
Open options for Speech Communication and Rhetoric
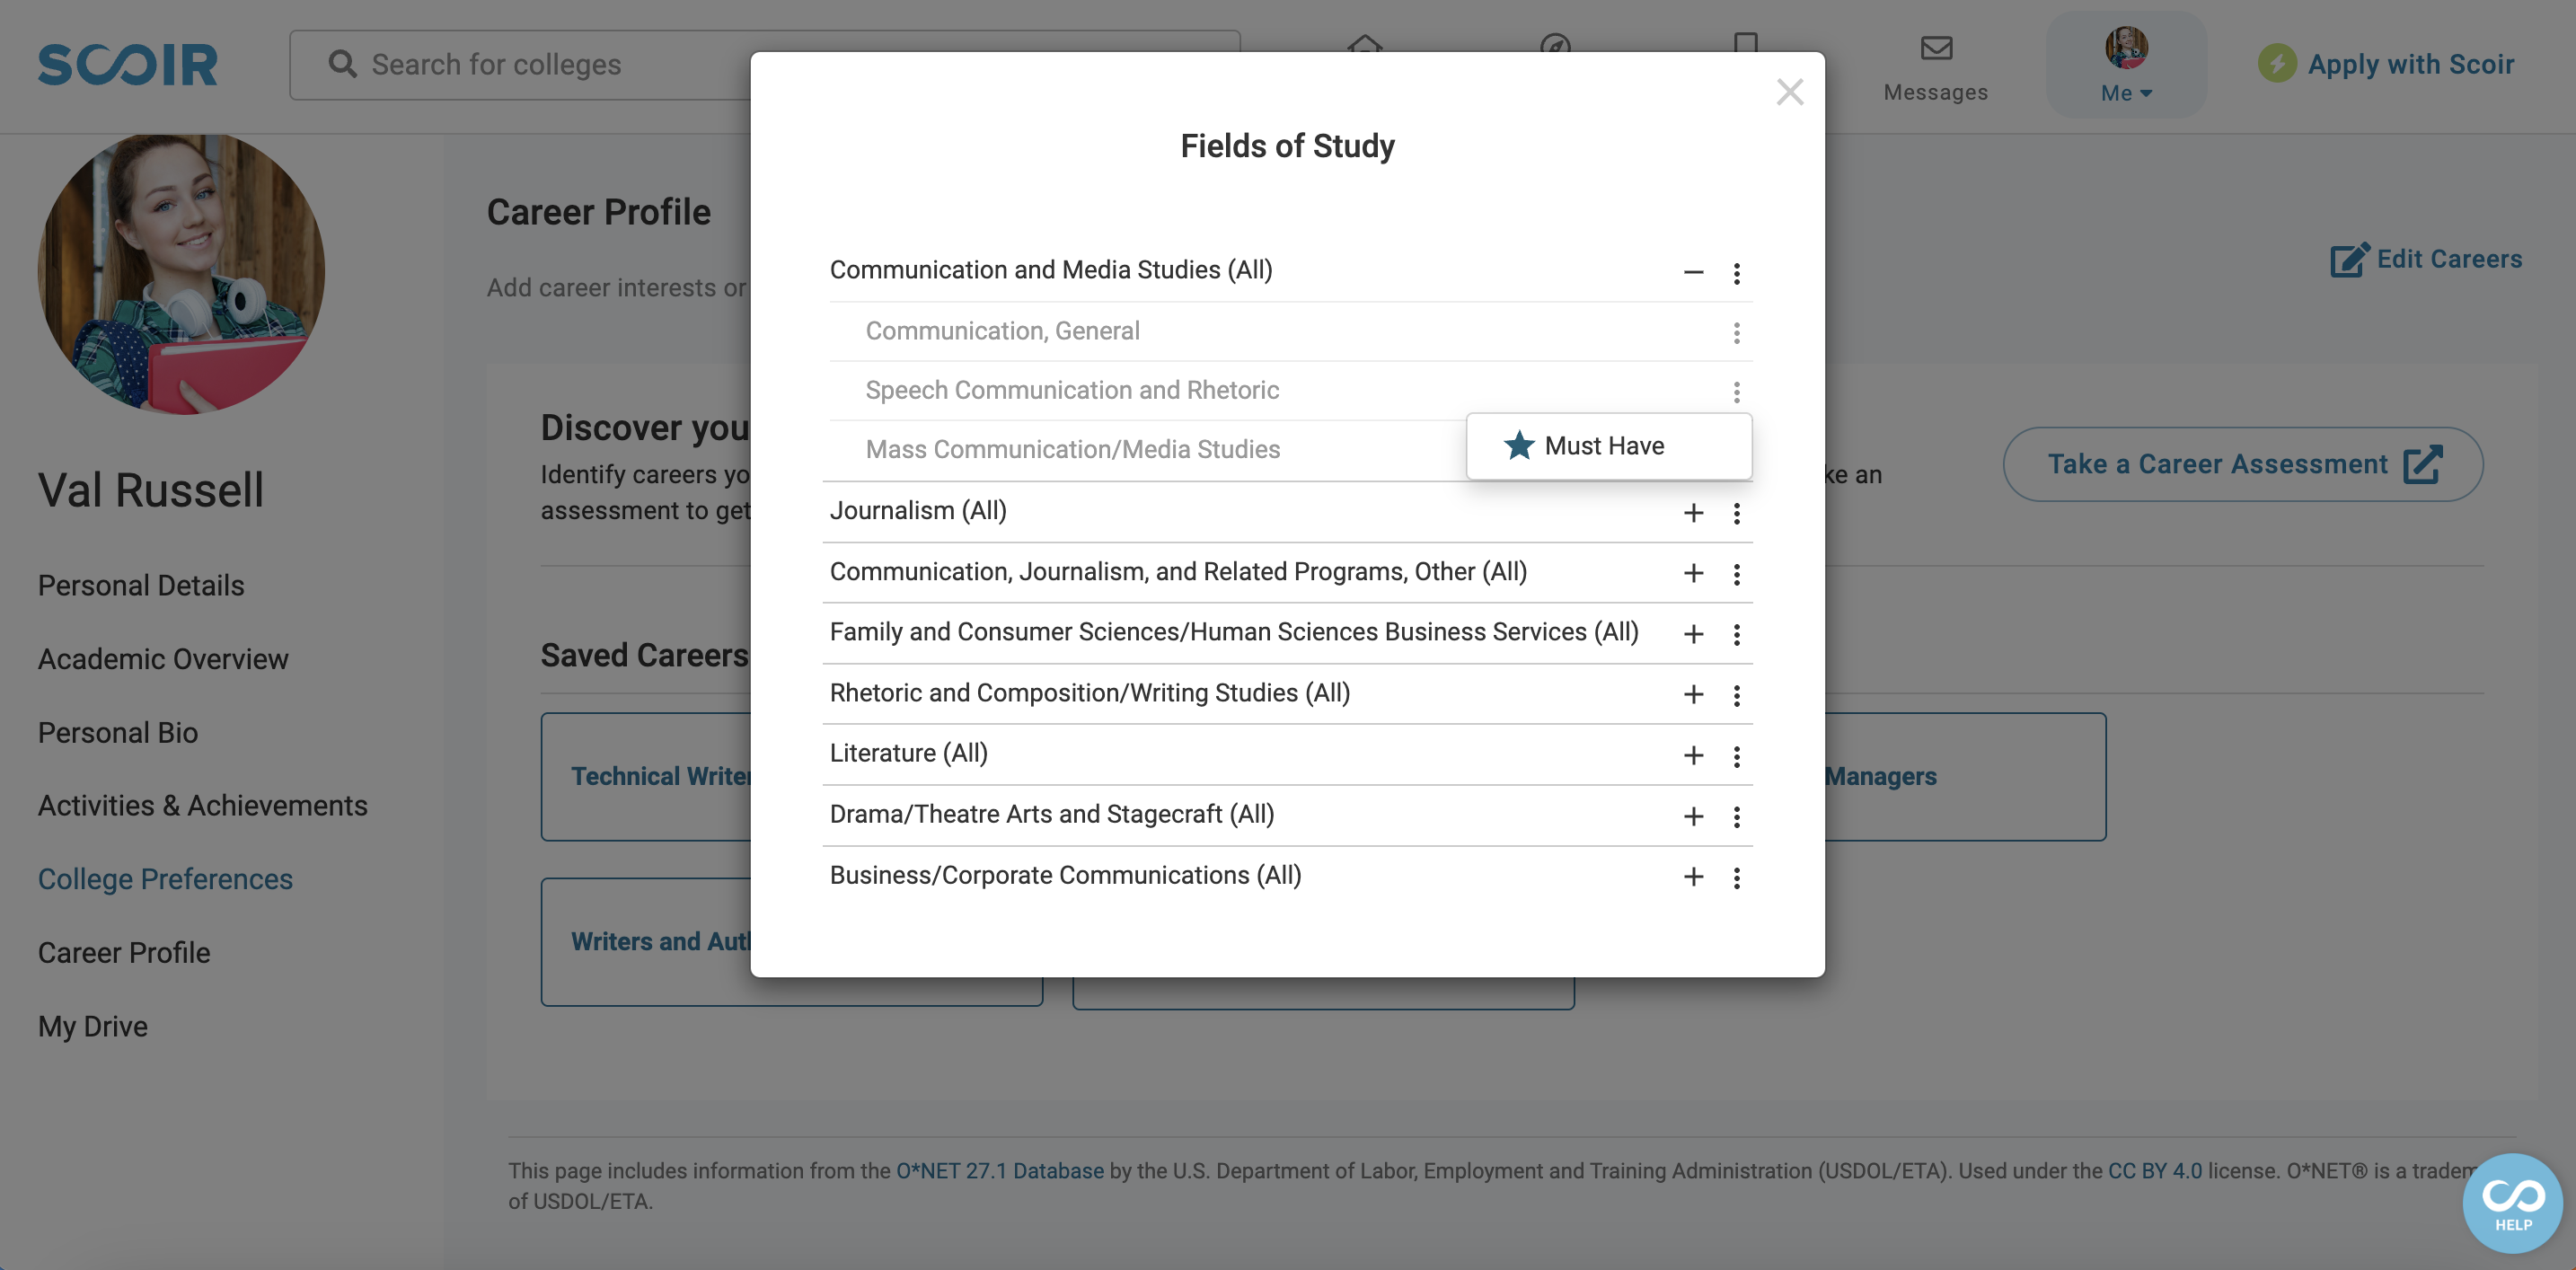[x=1736, y=391]
